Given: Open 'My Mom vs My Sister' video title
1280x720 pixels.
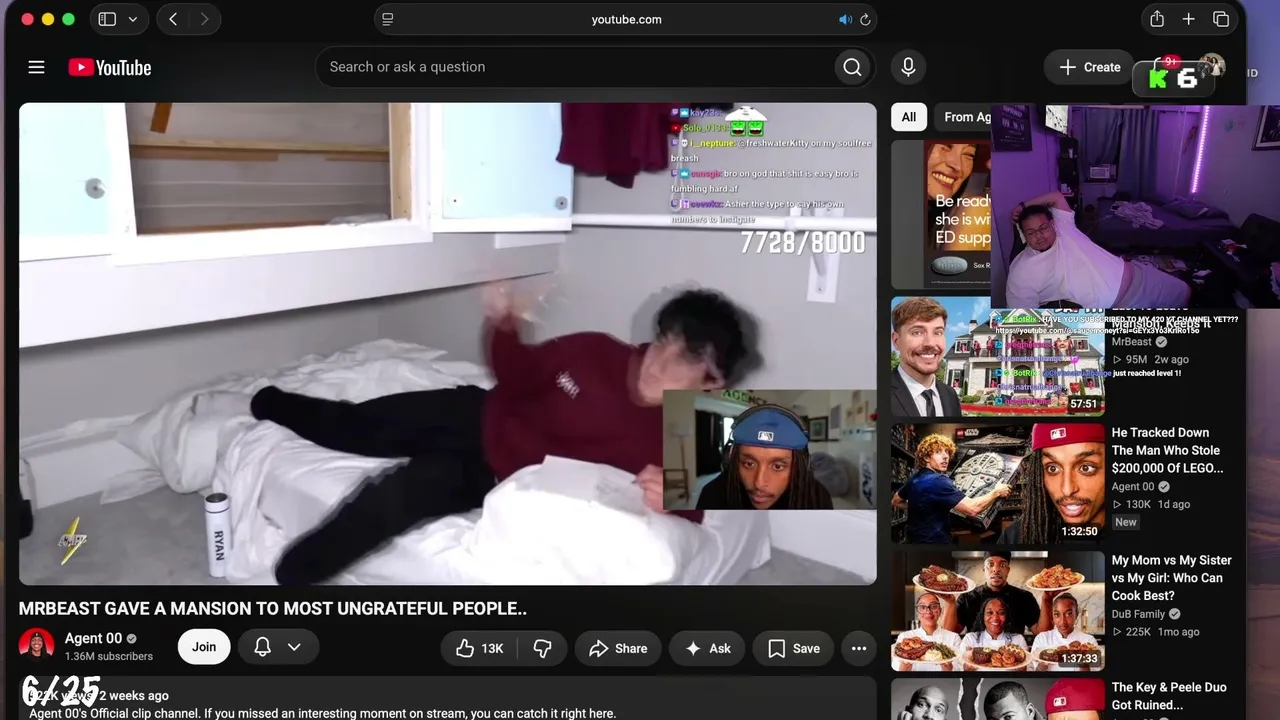Looking at the screenshot, I should pyautogui.click(x=1172, y=578).
